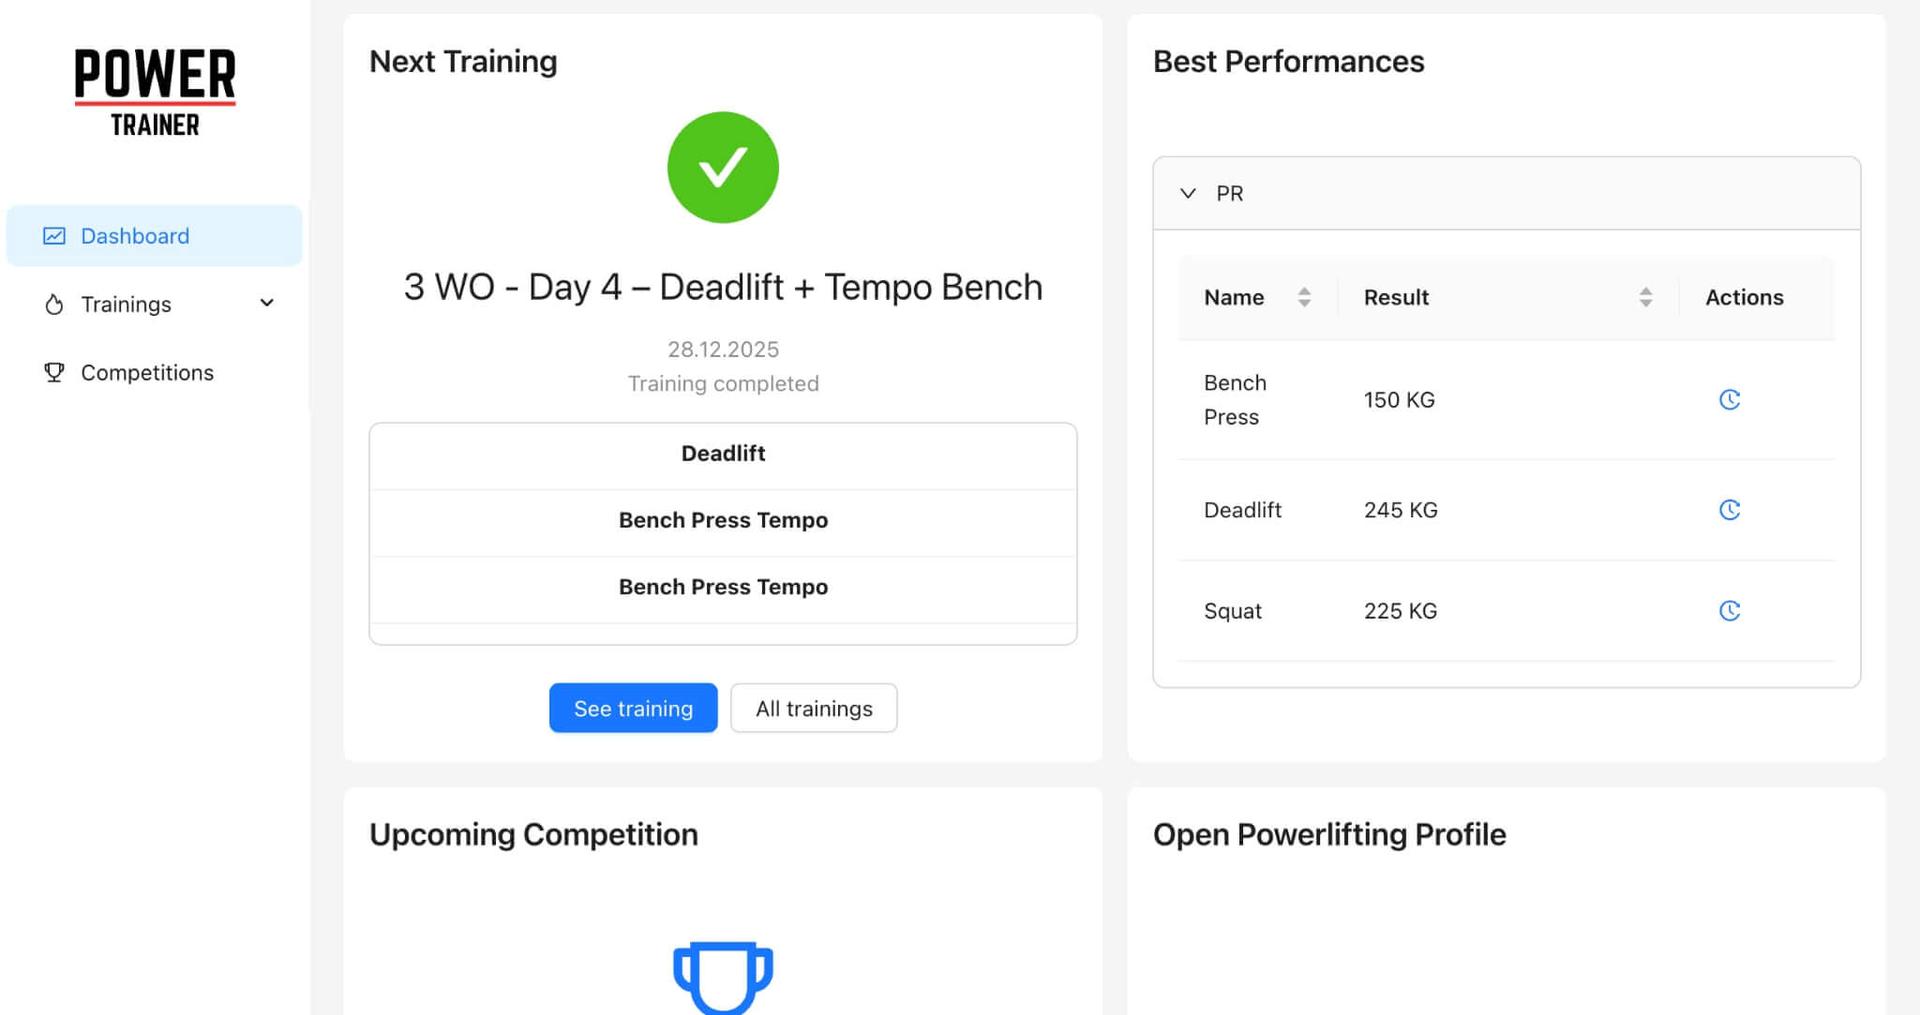This screenshot has width=1920, height=1015.
Task: Navigate to the Competitions section
Action: click(x=146, y=372)
